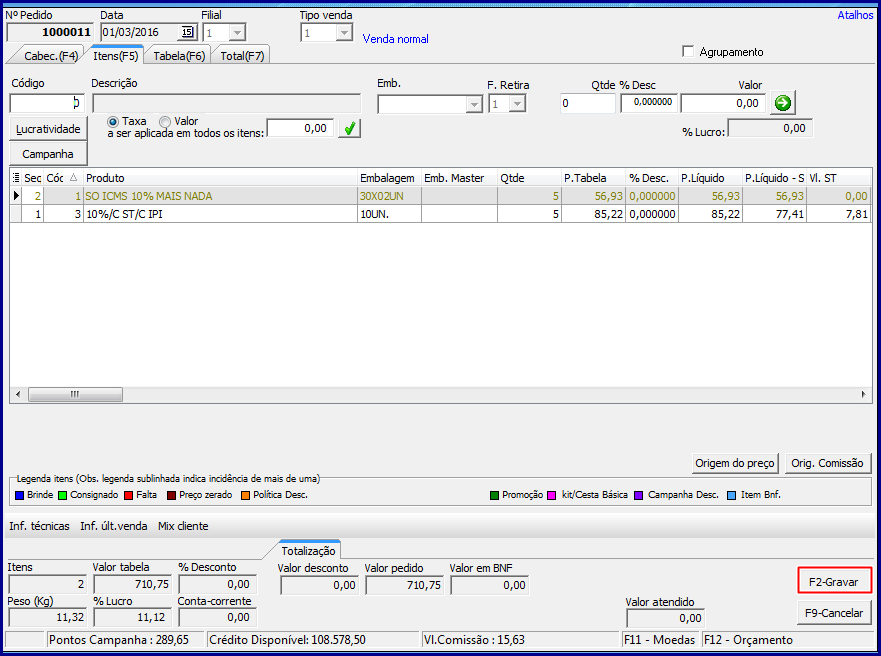Click the Nº Pedido field 1000011
Image resolution: width=881 pixels, height=656 pixels.
click(51, 33)
